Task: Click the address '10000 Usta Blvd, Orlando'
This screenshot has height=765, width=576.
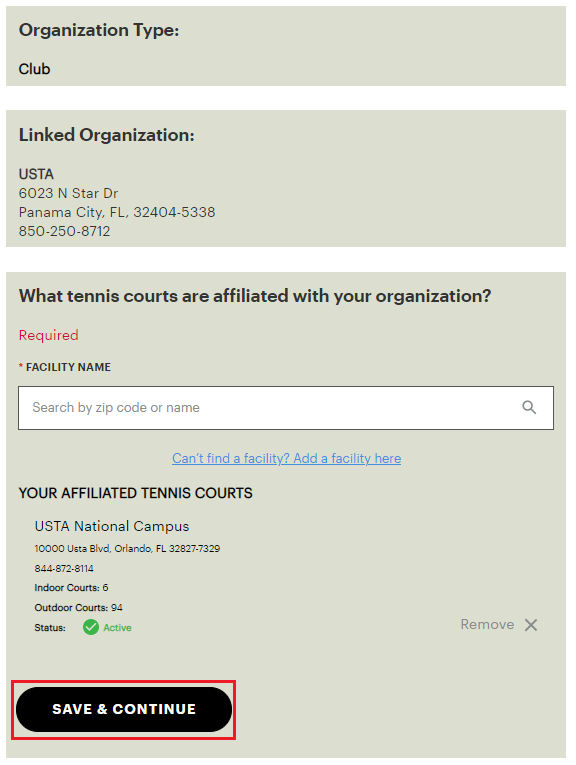Action: tap(127, 548)
